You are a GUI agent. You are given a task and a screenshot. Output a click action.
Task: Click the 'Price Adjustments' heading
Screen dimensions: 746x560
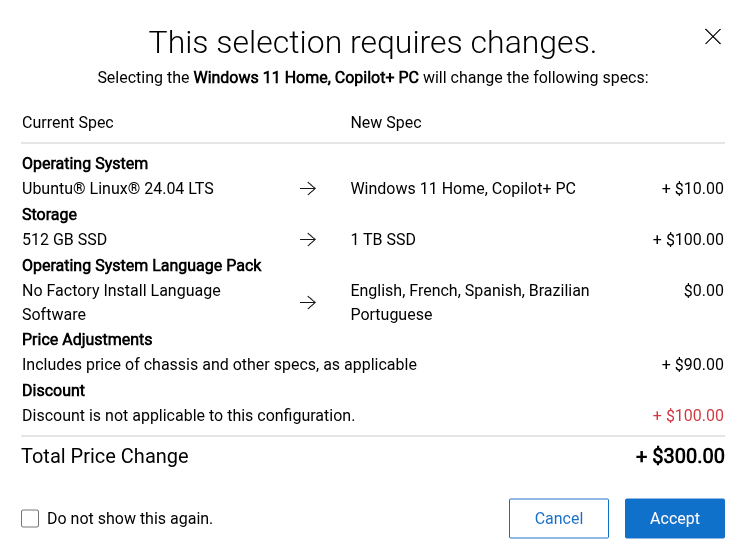point(87,340)
